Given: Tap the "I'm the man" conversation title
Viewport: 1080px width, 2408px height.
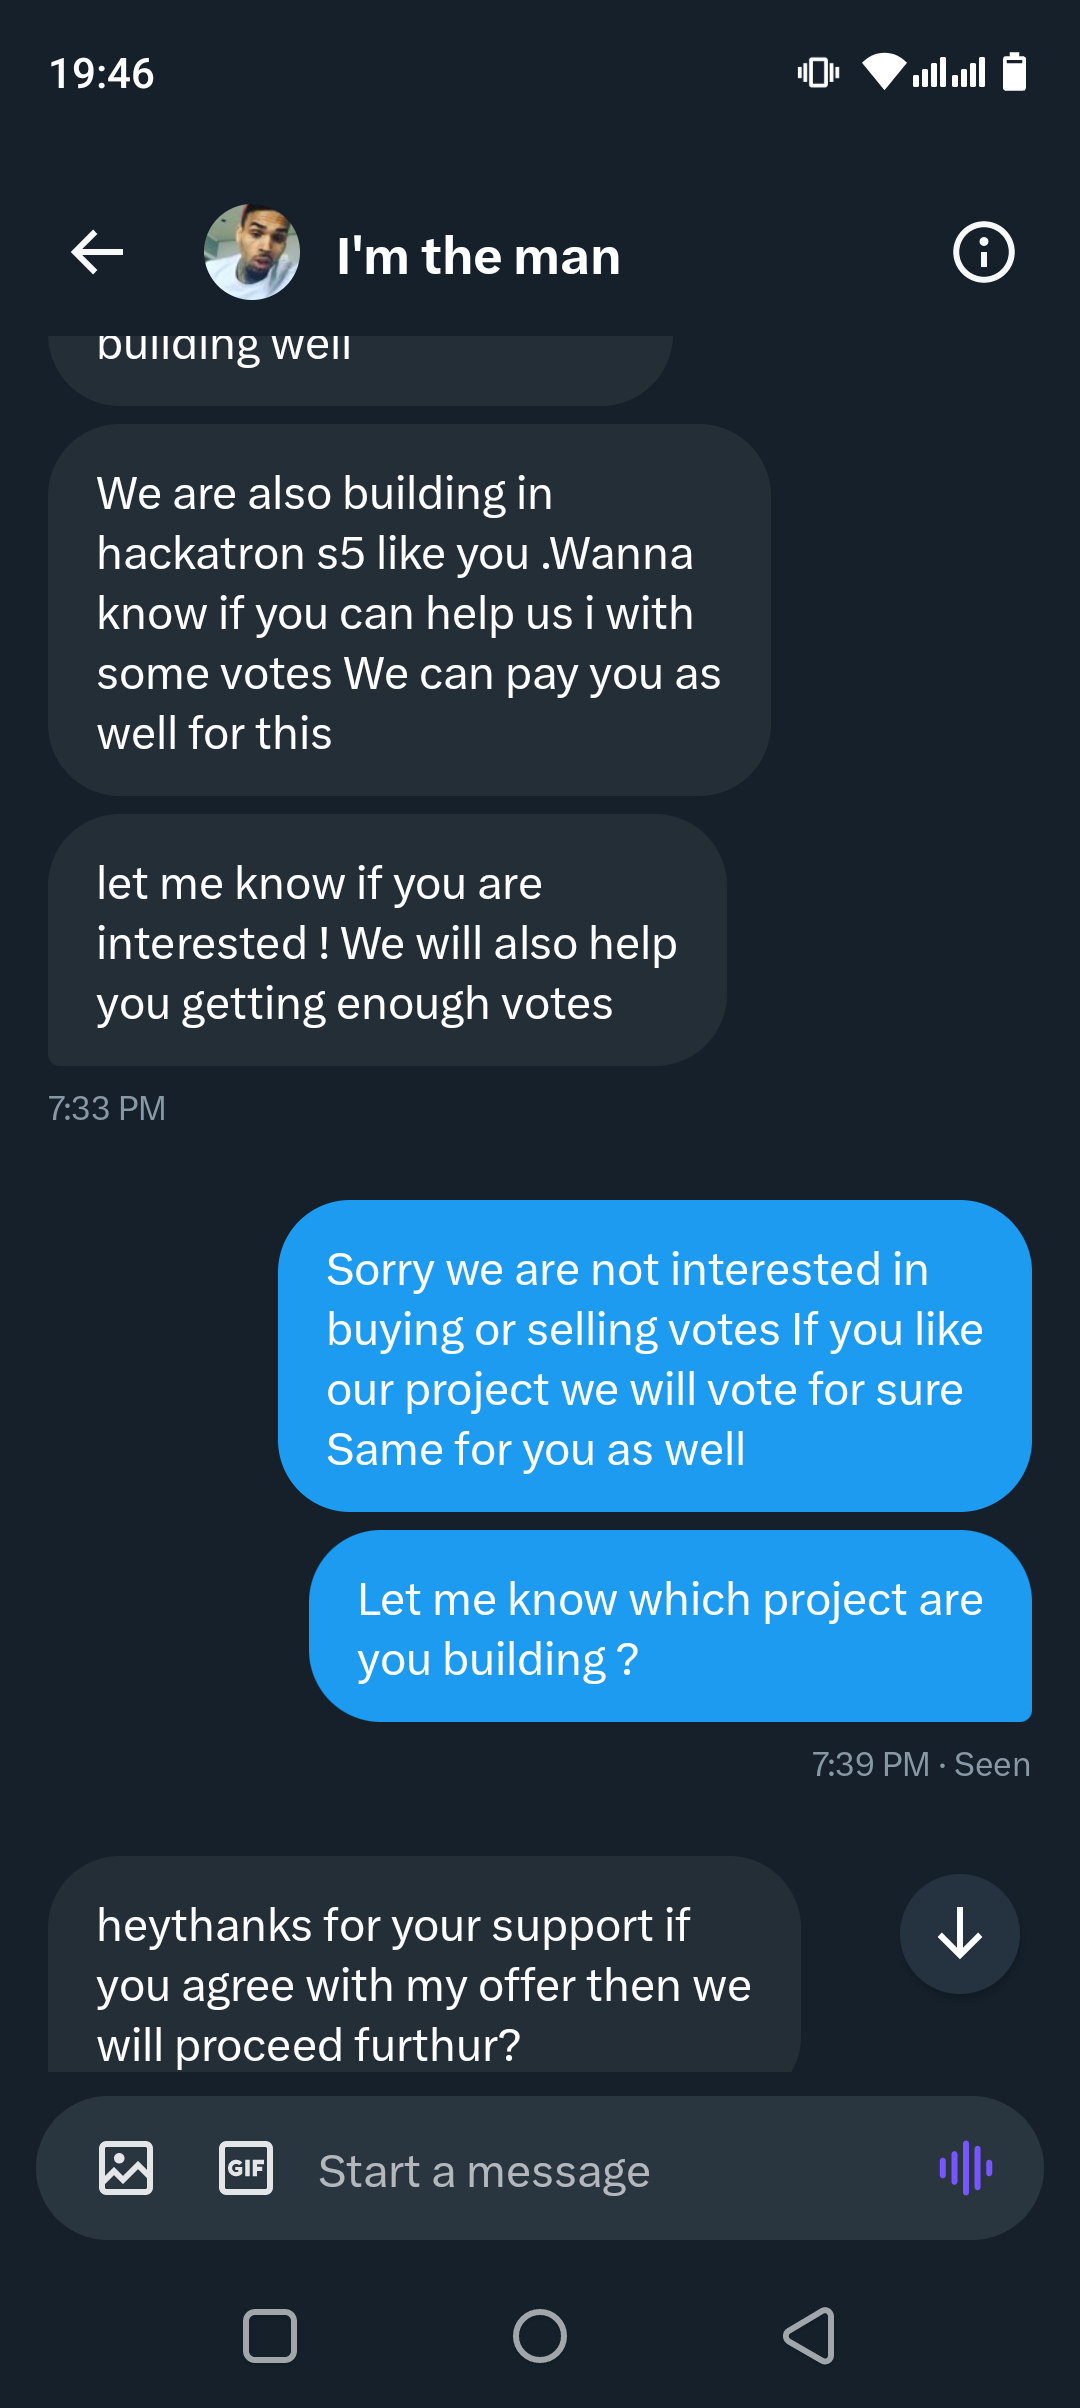Looking at the screenshot, I should 478,256.
